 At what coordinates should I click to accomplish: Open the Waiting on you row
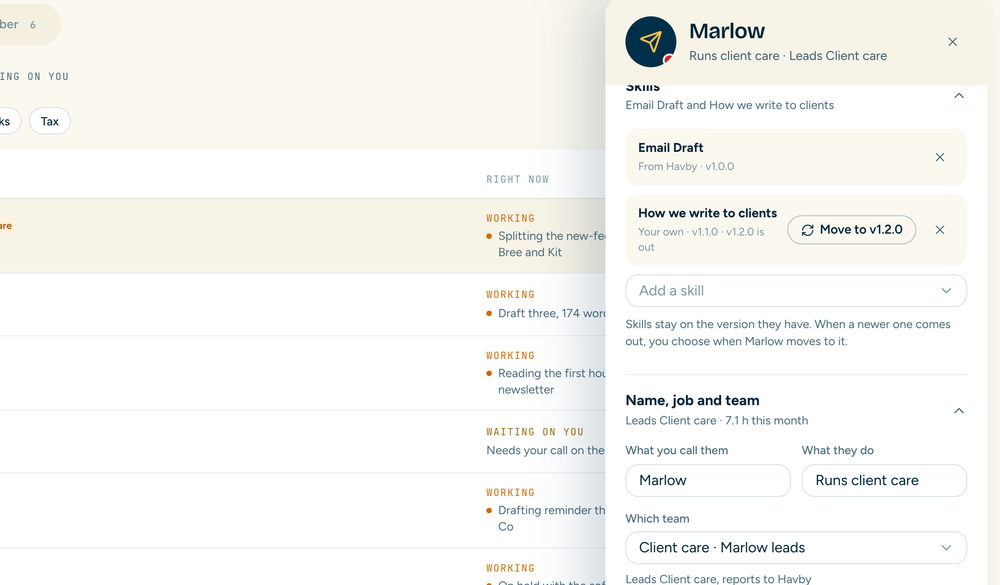click(302, 441)
